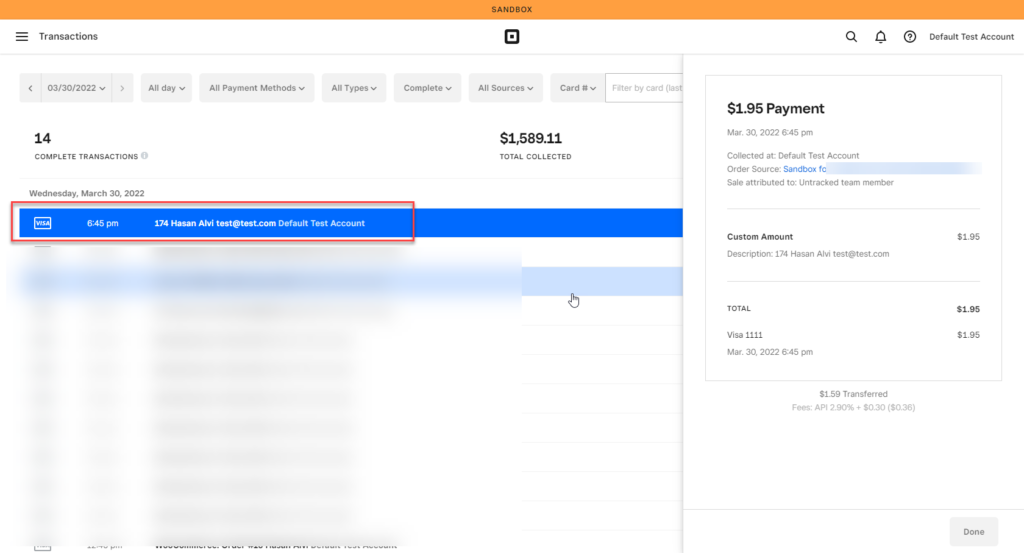Open the hamburger navigation menu
Screen dimensions: 1024x553
tap(22, 37)
